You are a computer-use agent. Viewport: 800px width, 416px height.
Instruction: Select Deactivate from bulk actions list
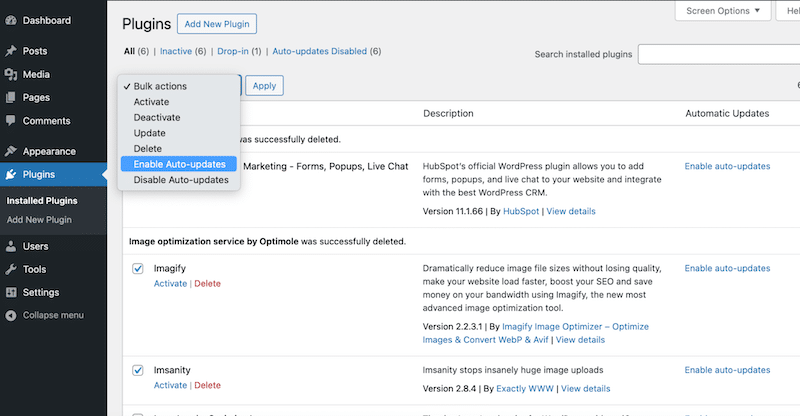tap(179, 117)
